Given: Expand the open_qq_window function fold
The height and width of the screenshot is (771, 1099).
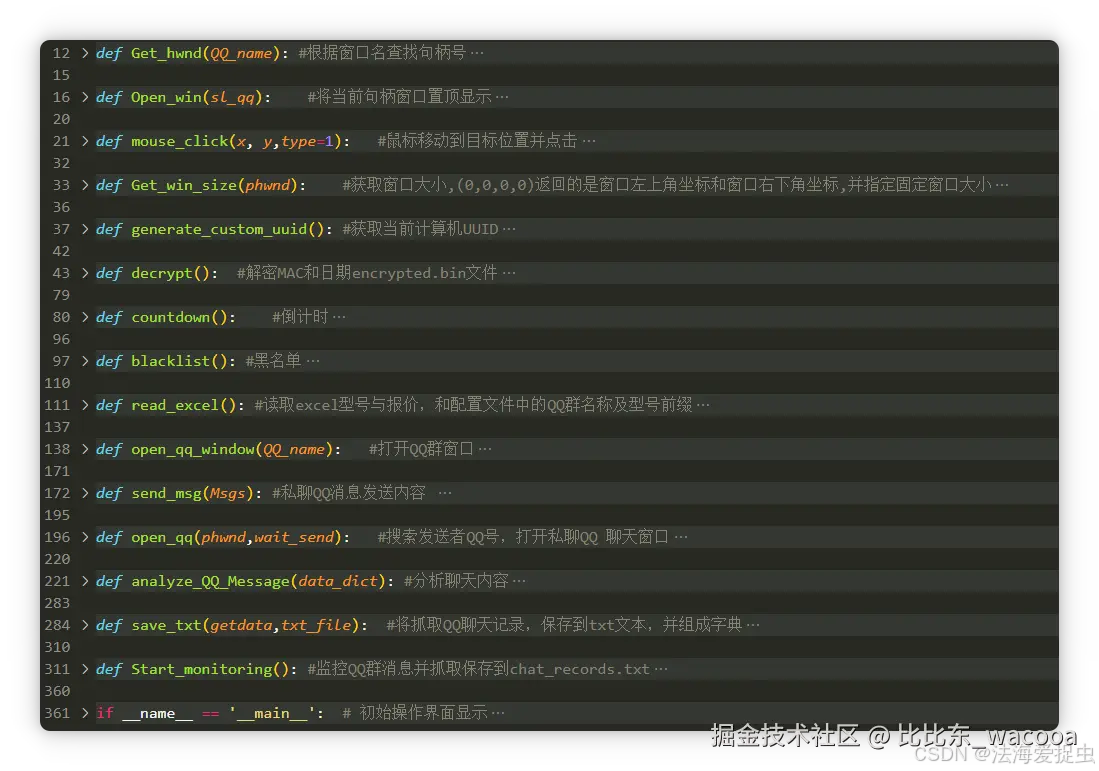Looking at the screenshot, I should tap(85, 449).
